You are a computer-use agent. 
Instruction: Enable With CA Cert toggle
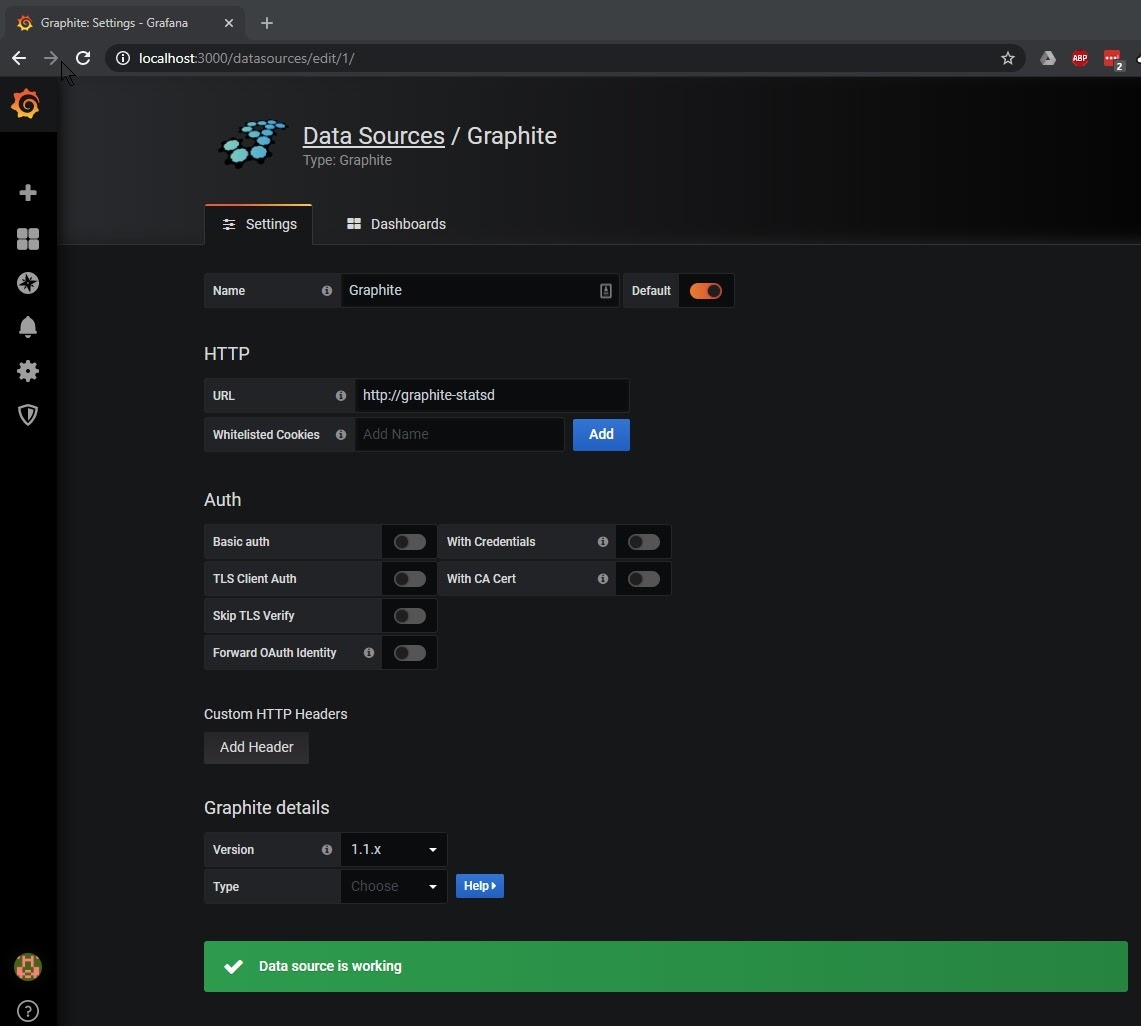[643, 579]
